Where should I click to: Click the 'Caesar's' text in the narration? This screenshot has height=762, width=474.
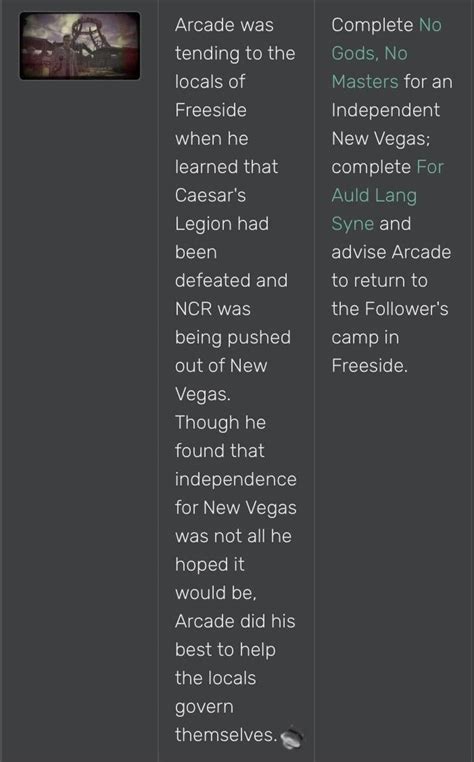coord(210,195)
